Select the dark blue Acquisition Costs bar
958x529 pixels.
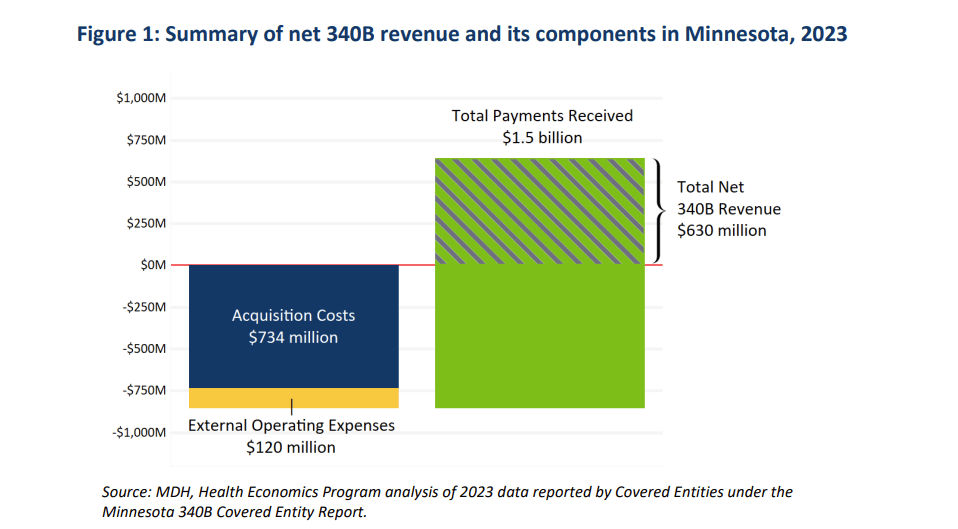point(294,326)
